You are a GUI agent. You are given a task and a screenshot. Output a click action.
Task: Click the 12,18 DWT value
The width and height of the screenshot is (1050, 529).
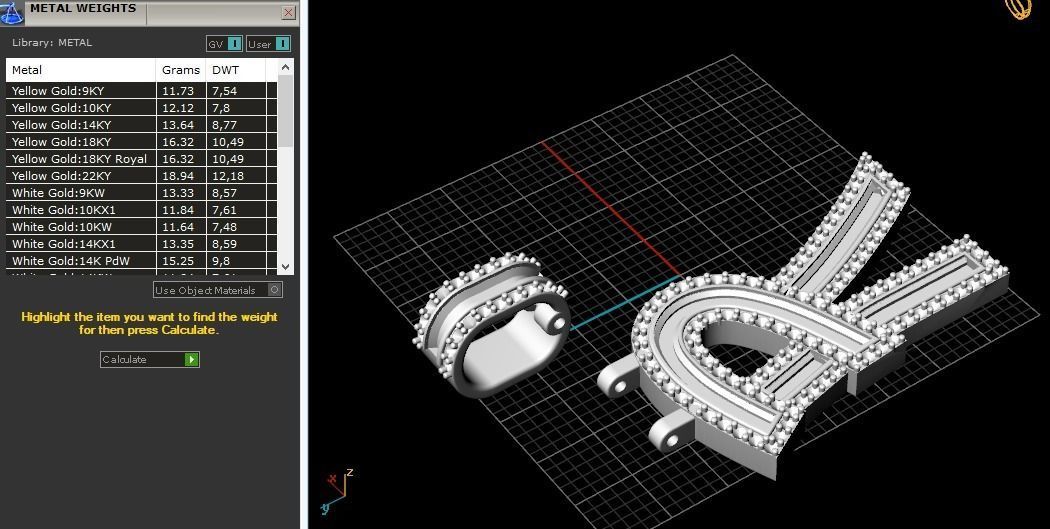[x=228, y=176]
